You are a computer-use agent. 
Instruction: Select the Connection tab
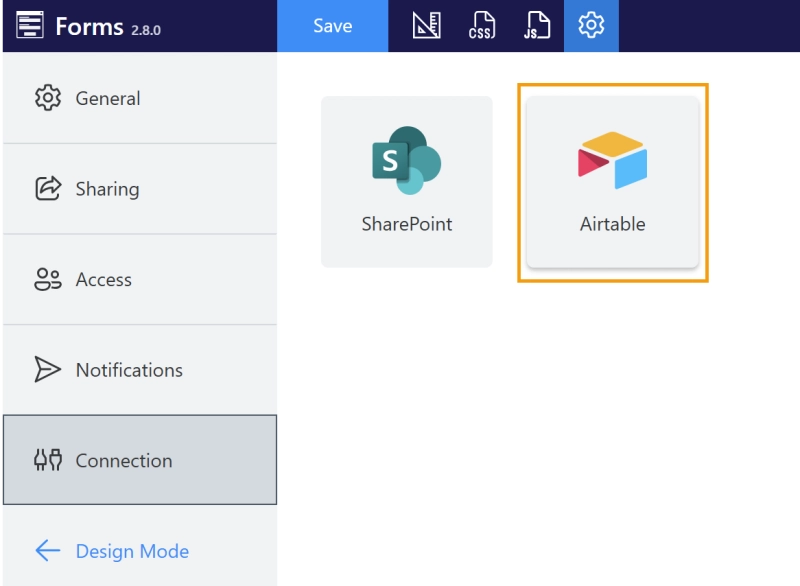click(x=140, y=460)
